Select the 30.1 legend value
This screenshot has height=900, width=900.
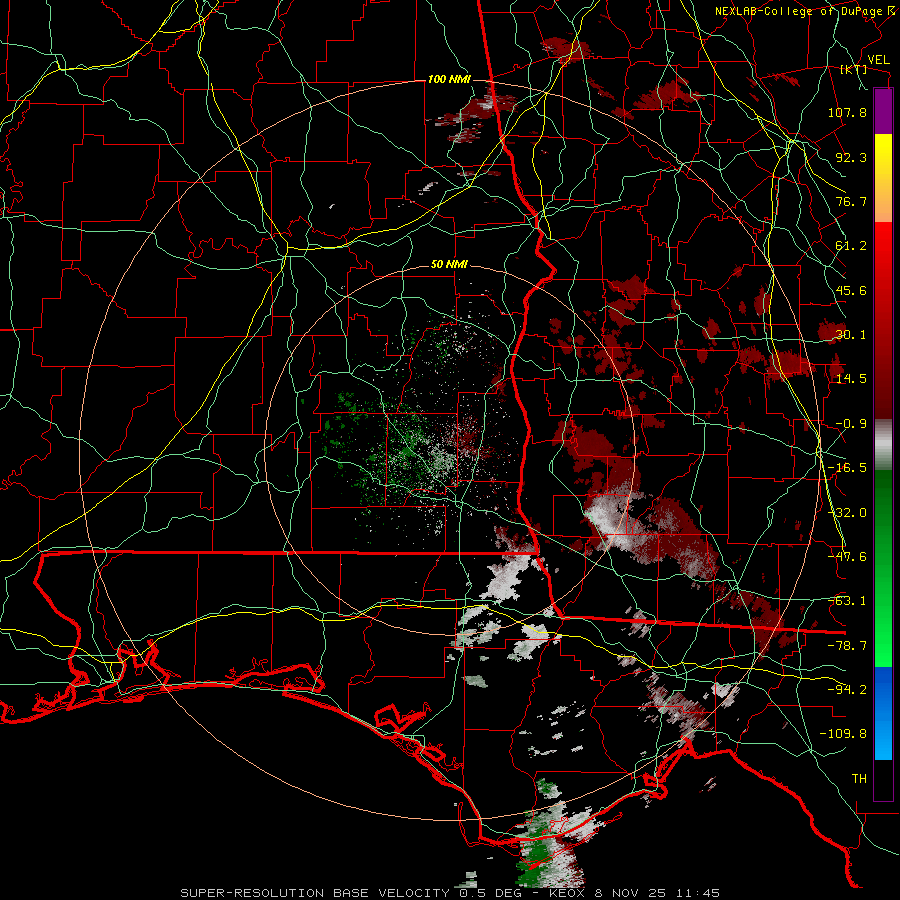tap(851, 335)
